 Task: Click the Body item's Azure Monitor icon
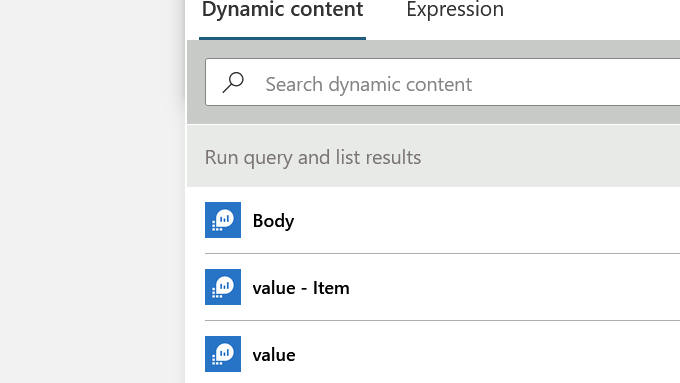[x=223, y=220]
